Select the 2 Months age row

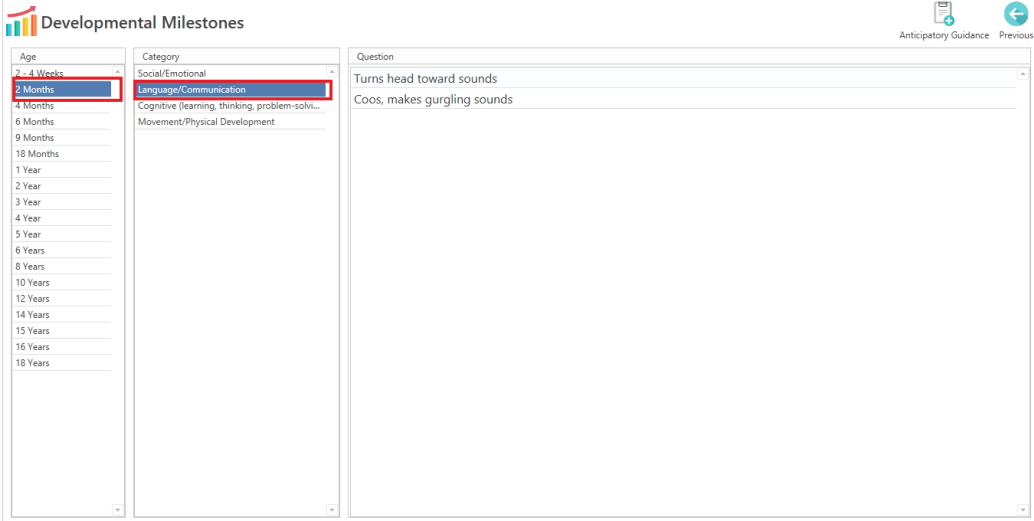62,90
